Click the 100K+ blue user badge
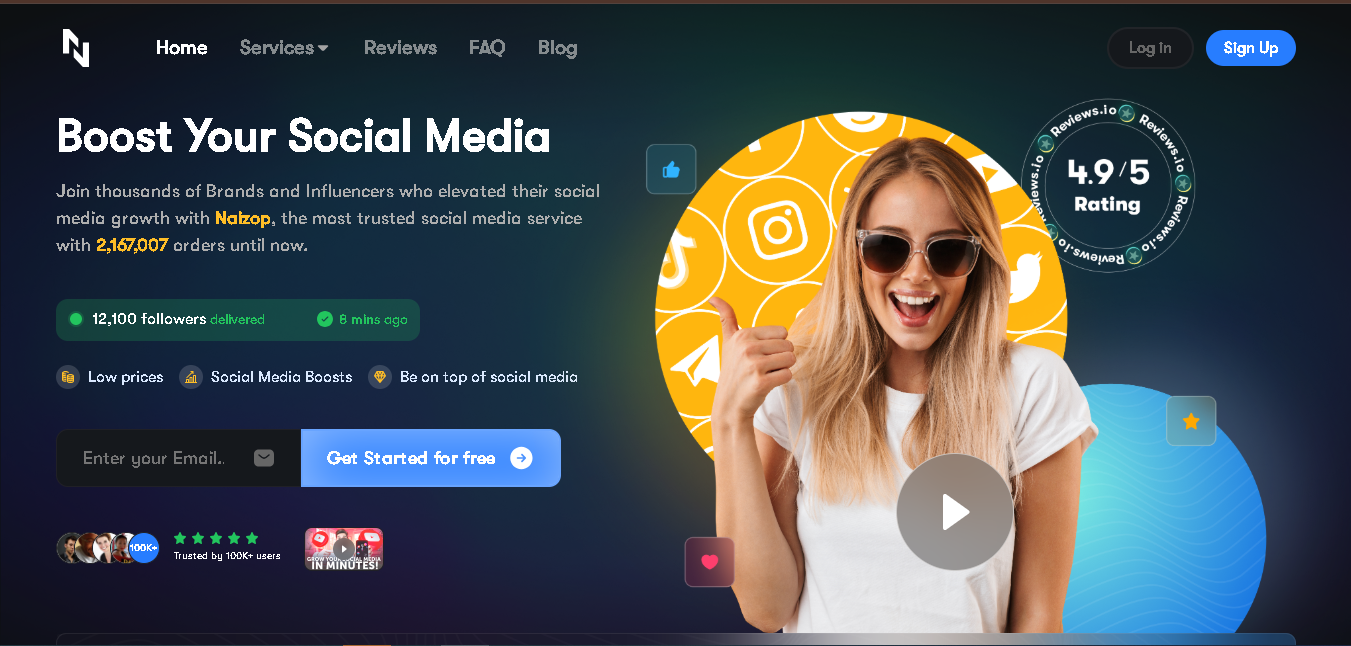The width and height of the screenshot is (1351, 646). pos(143,548)
